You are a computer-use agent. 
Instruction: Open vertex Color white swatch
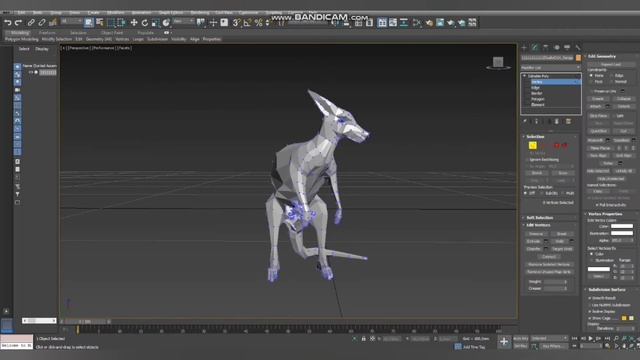coord(622,226)
